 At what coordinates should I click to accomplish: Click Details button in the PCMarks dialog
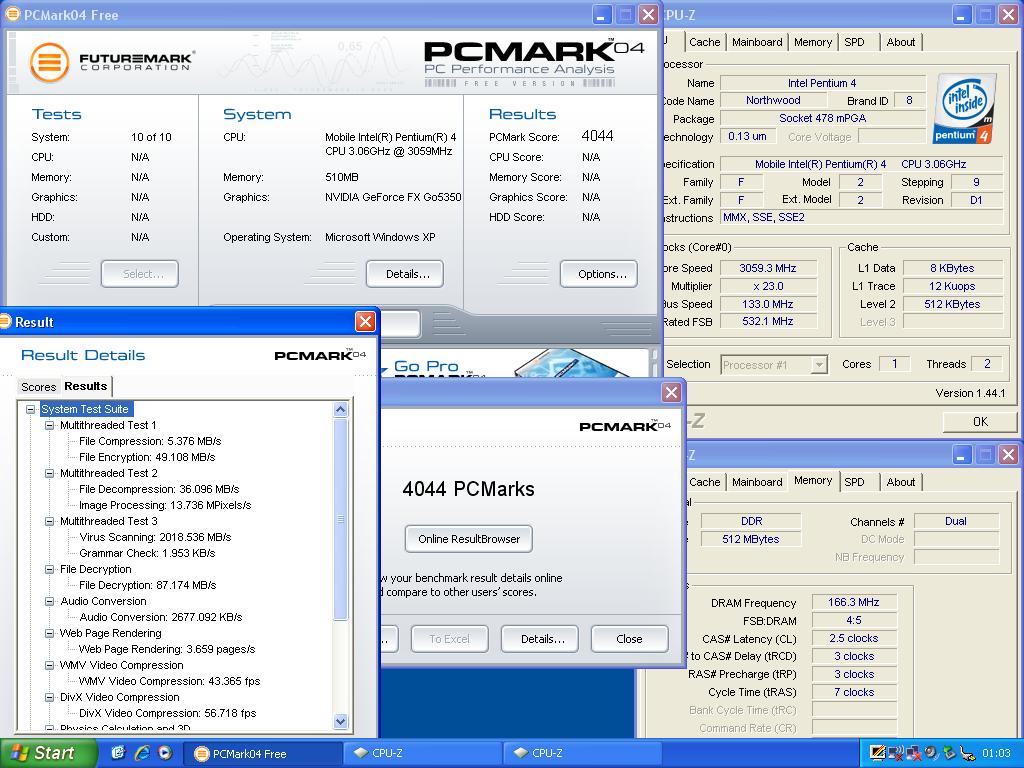click(x=539, y=639)
